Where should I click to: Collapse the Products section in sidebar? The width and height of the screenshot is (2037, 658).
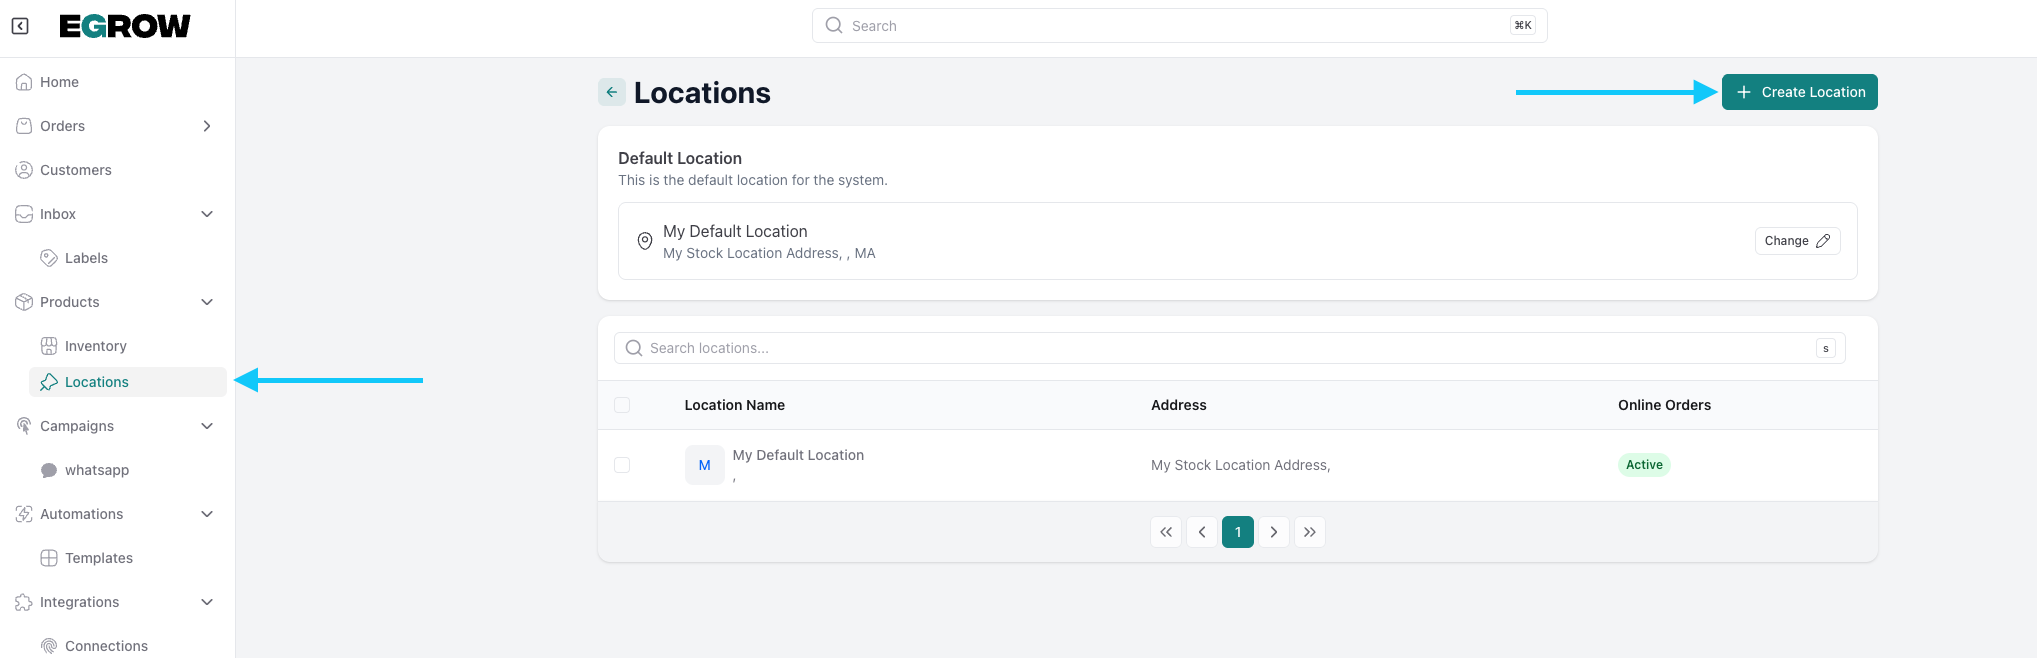(207, 302)
